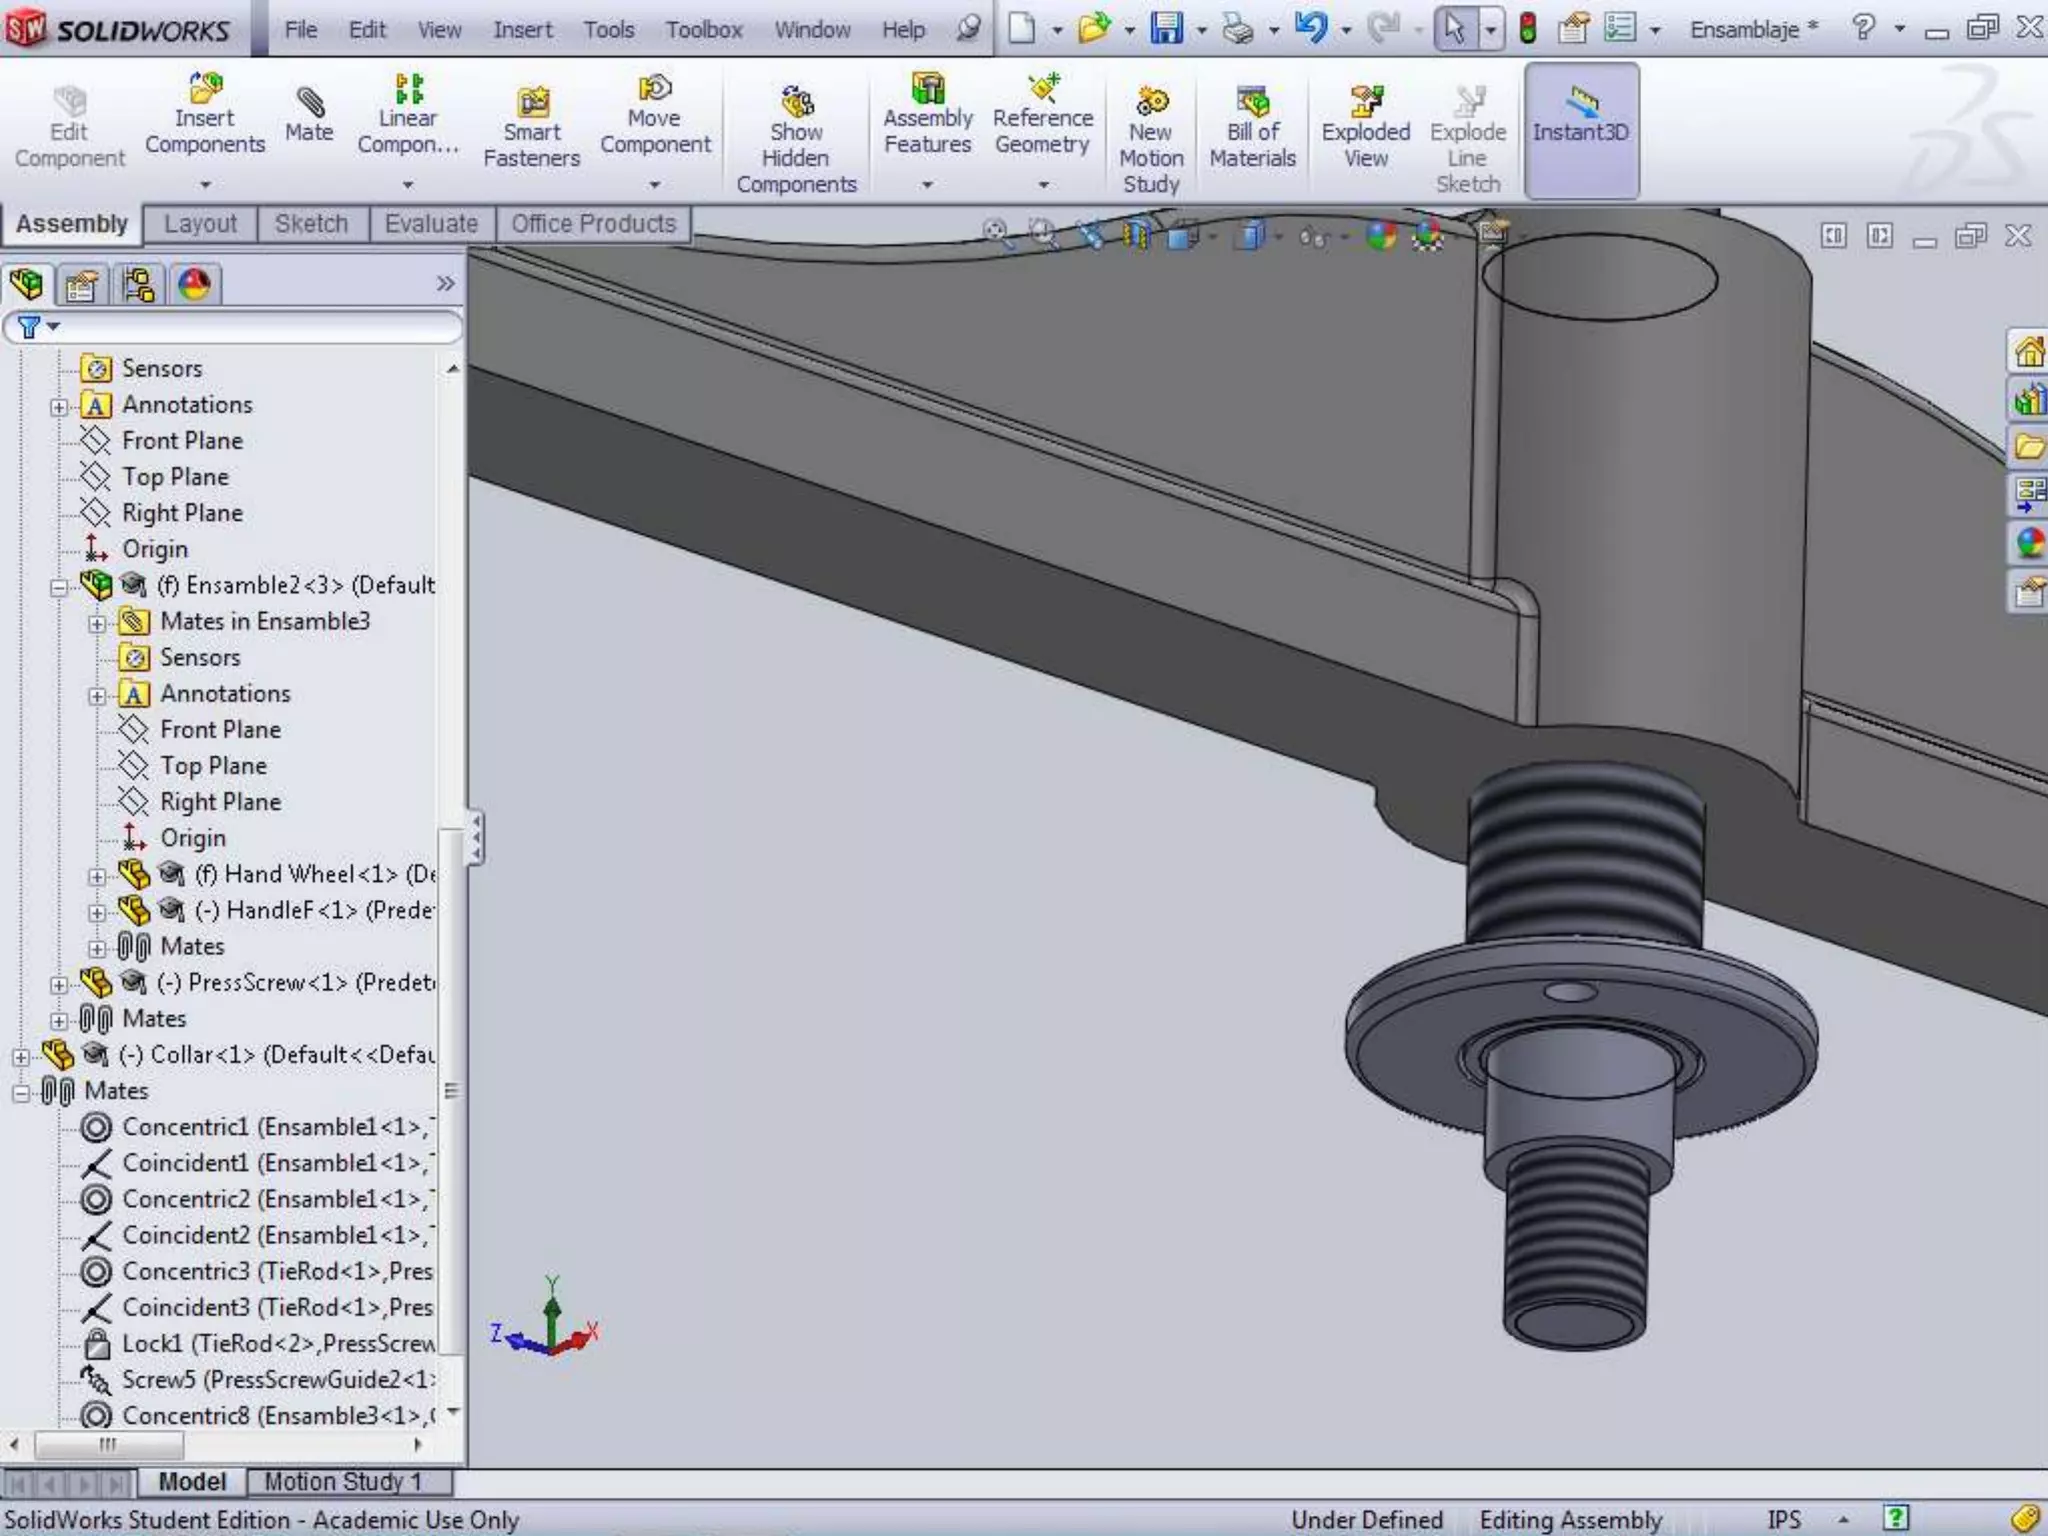Switch to the Evaluate tab
Screen dimensions: 2048x1536
pos(431,224)
